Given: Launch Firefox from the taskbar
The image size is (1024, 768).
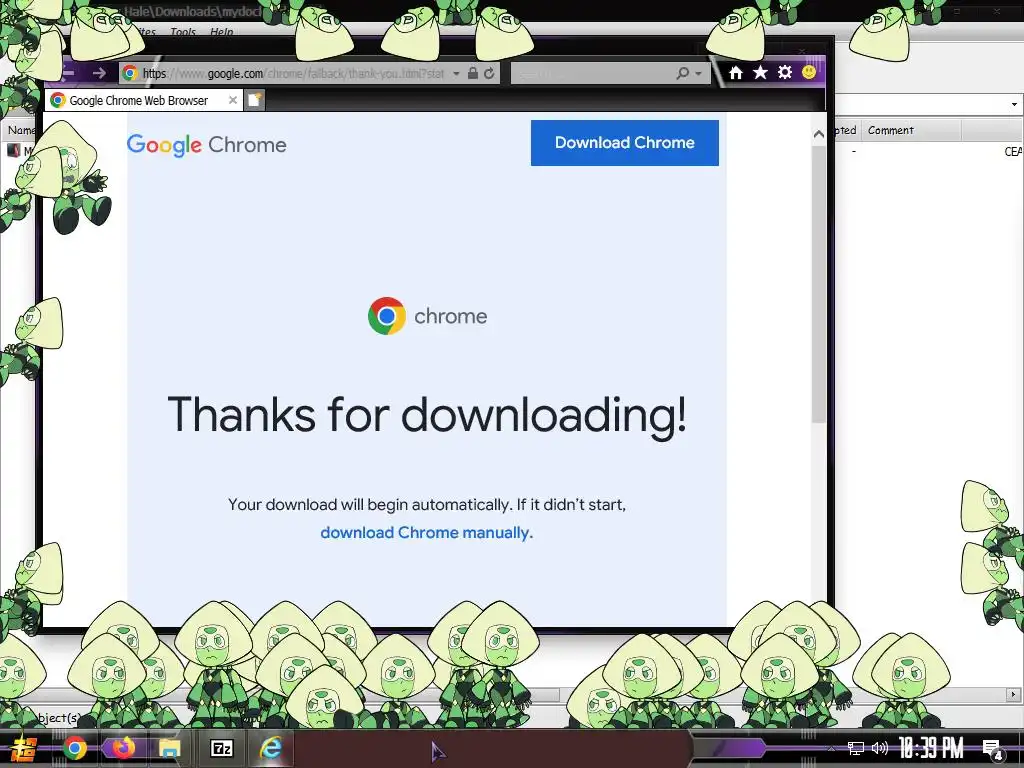Looking at the screenshot, I should (122, 747).
